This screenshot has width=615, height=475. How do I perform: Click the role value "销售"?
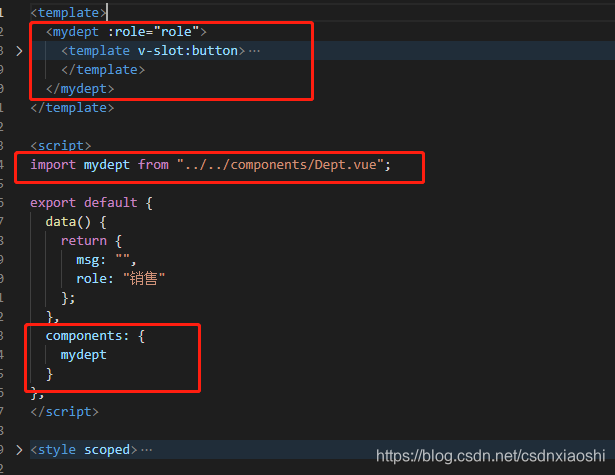point(144,279)
